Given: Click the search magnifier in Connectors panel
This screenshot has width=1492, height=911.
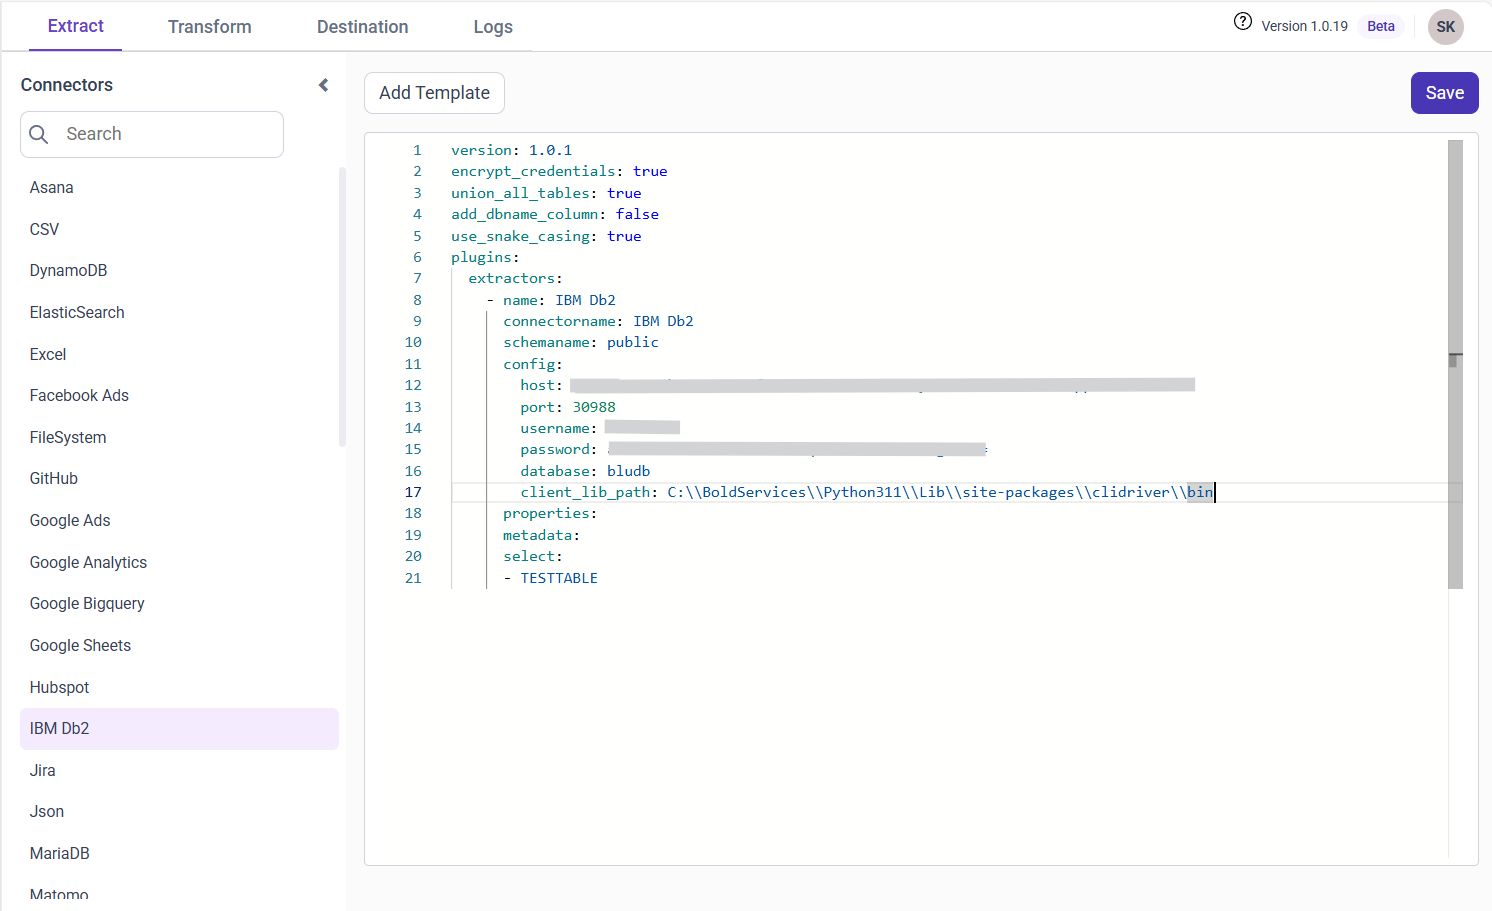Looking at the screenshot, I should [x=38, y=133].
